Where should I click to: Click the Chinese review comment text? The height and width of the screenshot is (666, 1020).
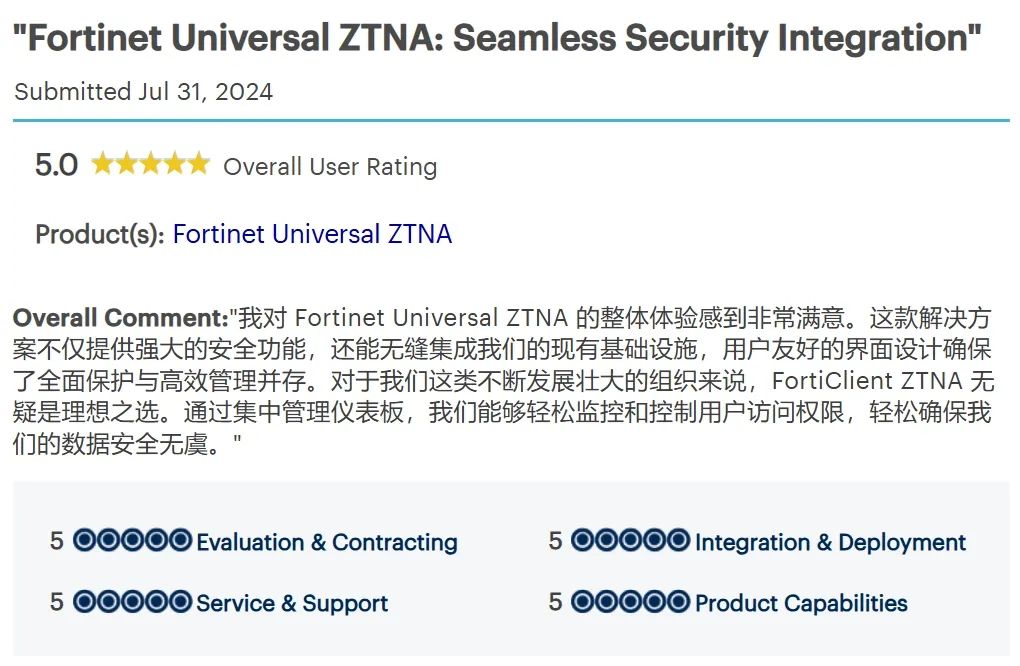click(x=500, y=382)
